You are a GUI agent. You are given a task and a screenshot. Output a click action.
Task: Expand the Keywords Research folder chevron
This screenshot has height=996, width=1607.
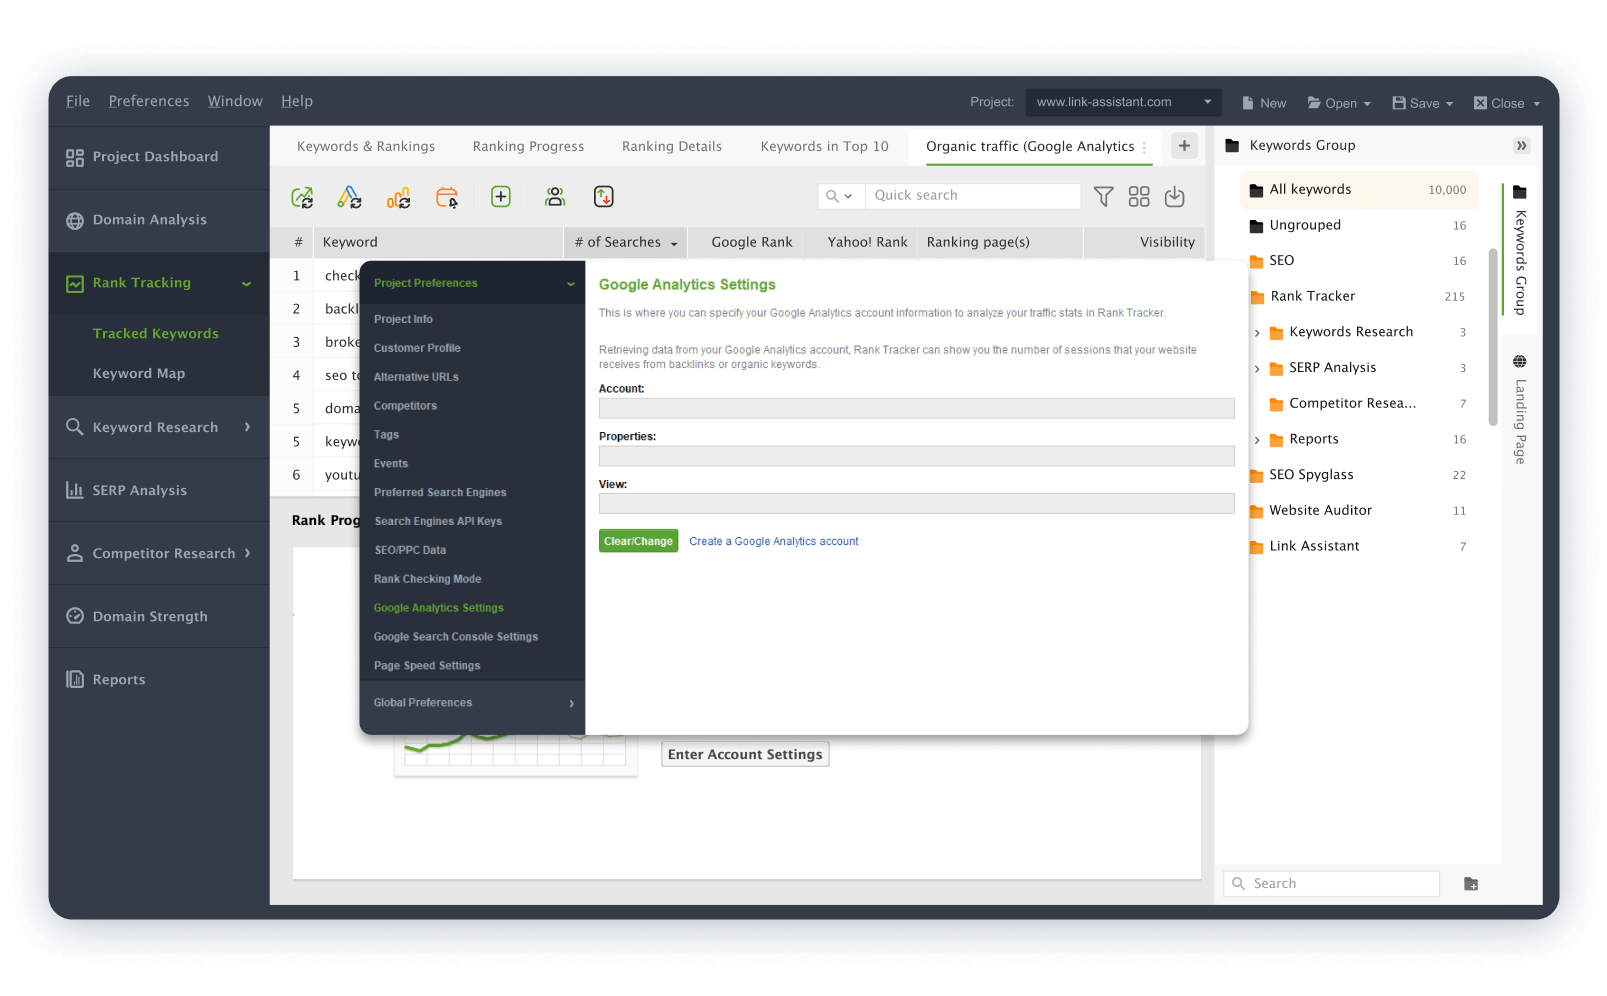pos(1257,333)
